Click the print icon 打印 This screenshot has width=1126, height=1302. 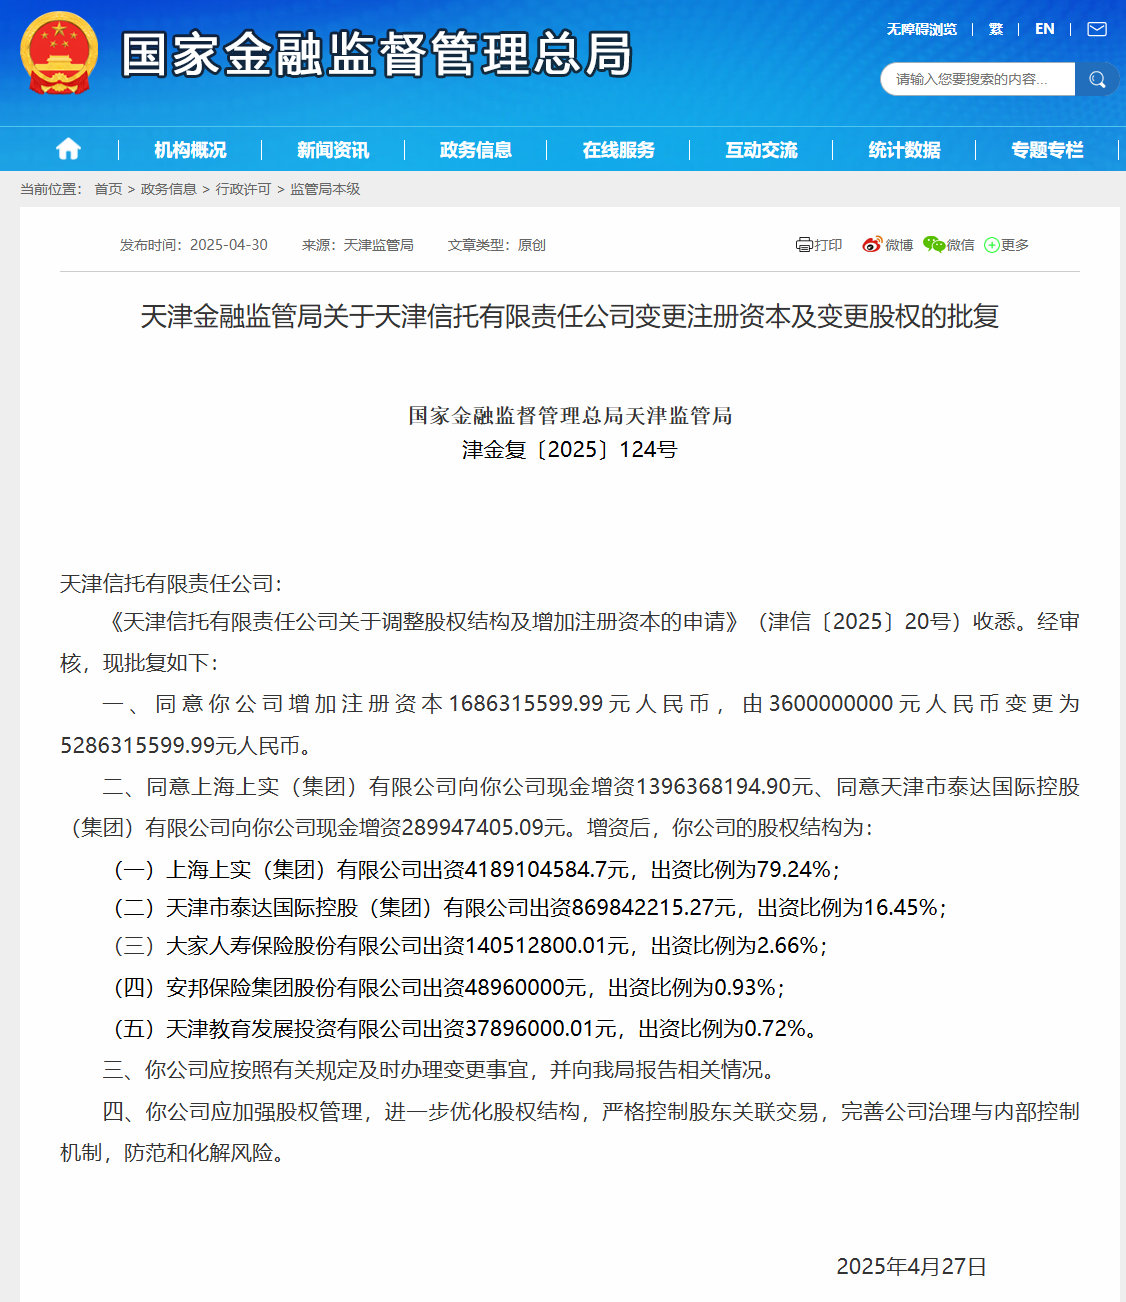pos(819,245)
